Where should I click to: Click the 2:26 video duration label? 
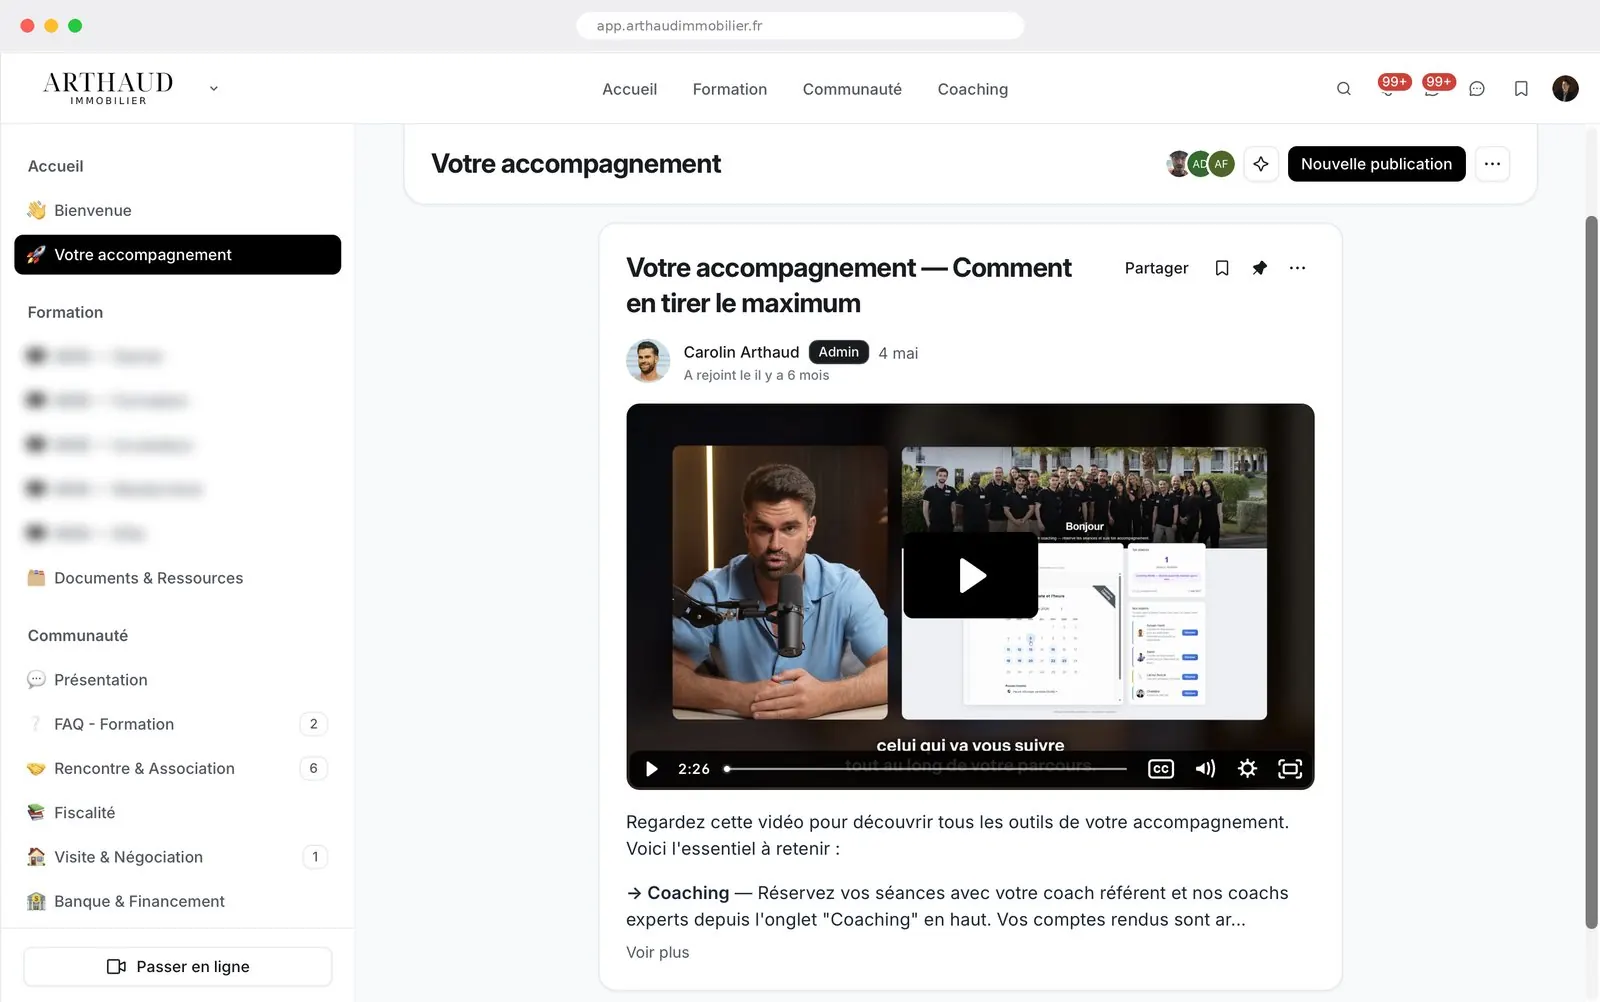click(693, 769)
